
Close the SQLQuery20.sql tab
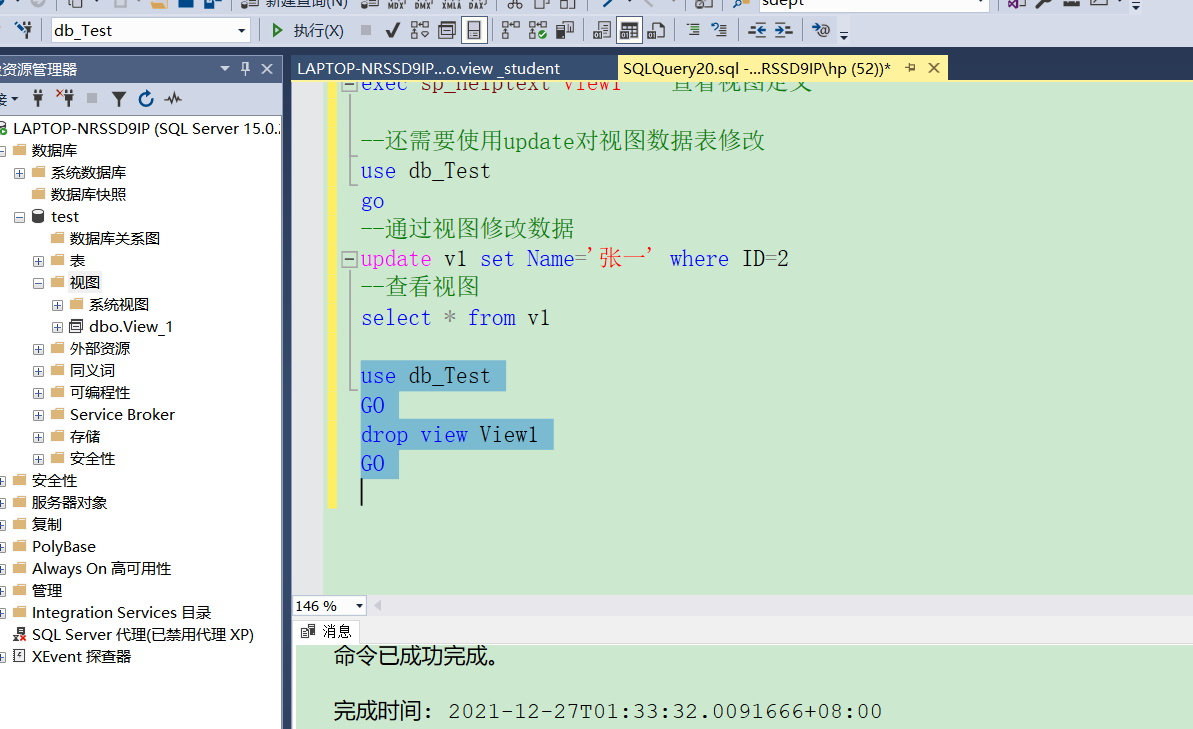934,68
